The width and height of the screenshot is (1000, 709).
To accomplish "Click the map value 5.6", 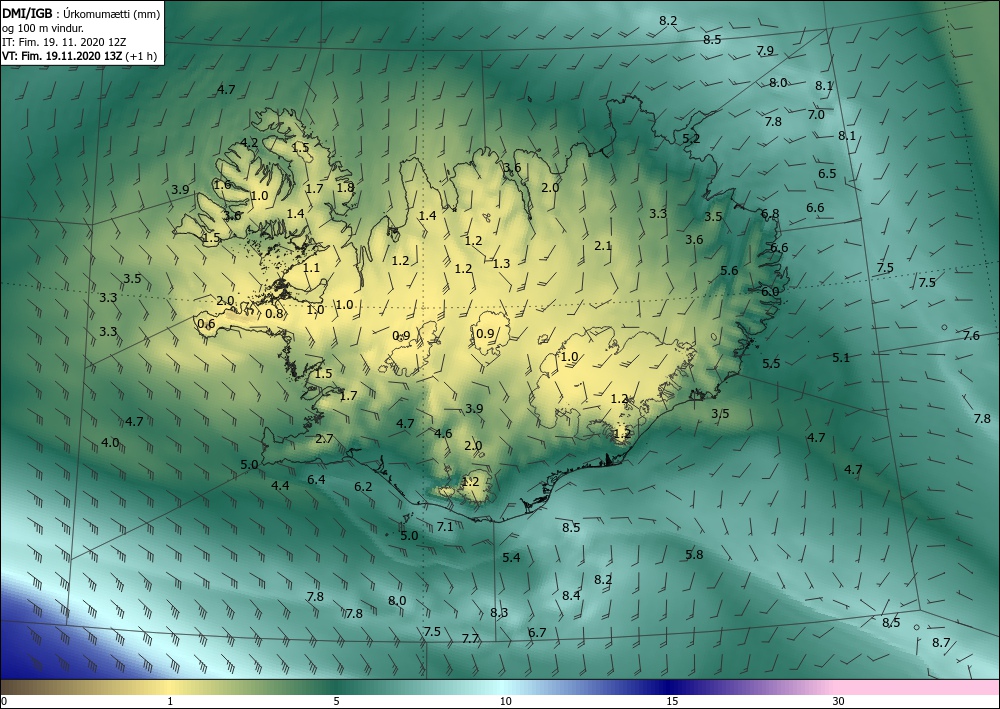I will point(728,270).
